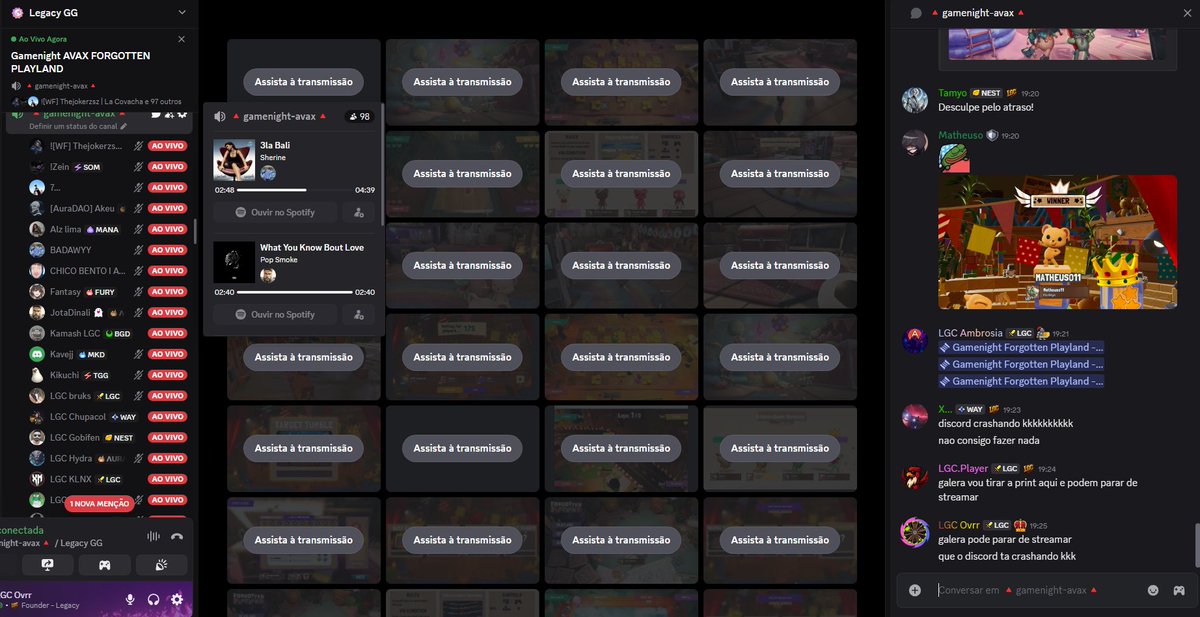Screen dimensions: 1200x617
Task: Play 3la Bali via Ouvir no Spotify
Action: click(276, 211)
